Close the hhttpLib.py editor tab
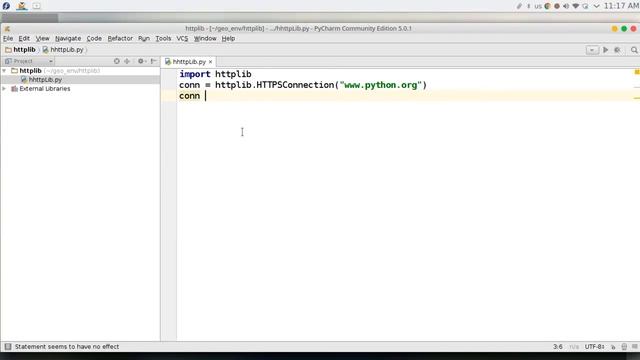The width and height of the screenshot is (640, 360). click(211, 62)
